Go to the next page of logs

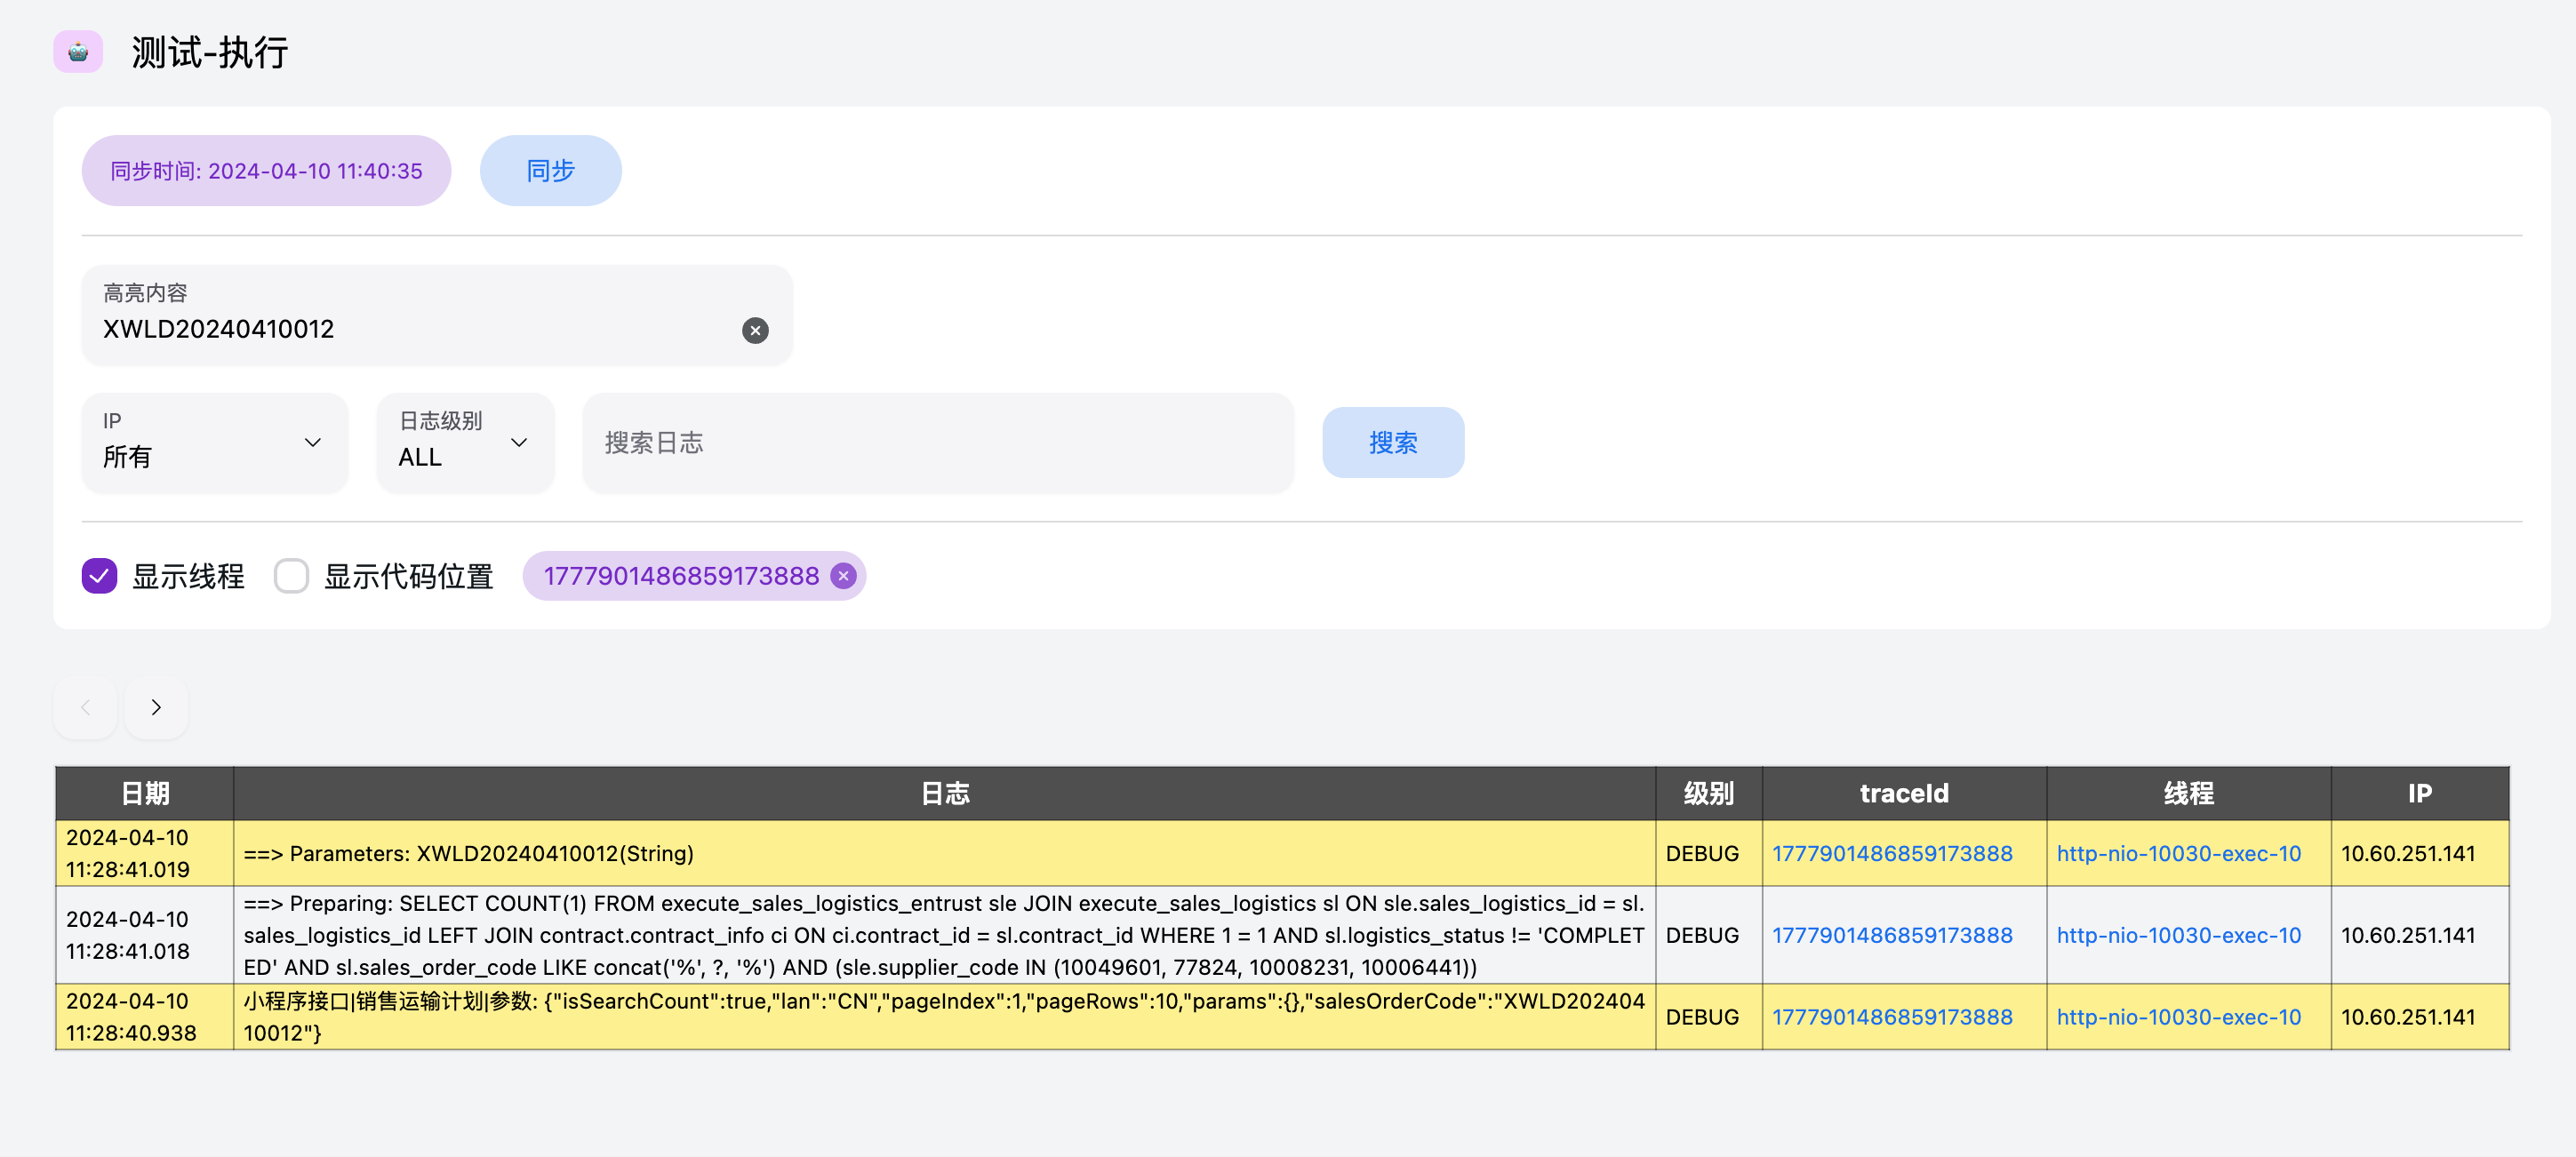(x=156, y=707)
